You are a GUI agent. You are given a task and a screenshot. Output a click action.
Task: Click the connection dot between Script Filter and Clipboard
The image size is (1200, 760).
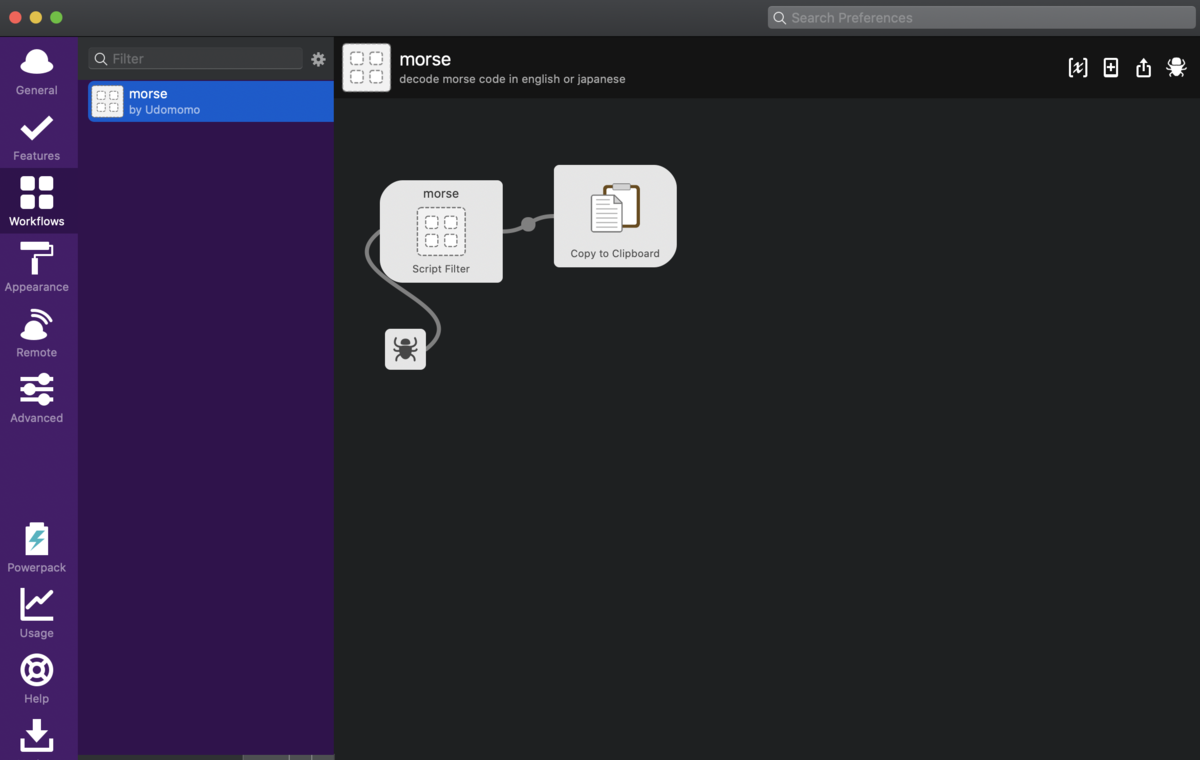click(x=528, y=224)
